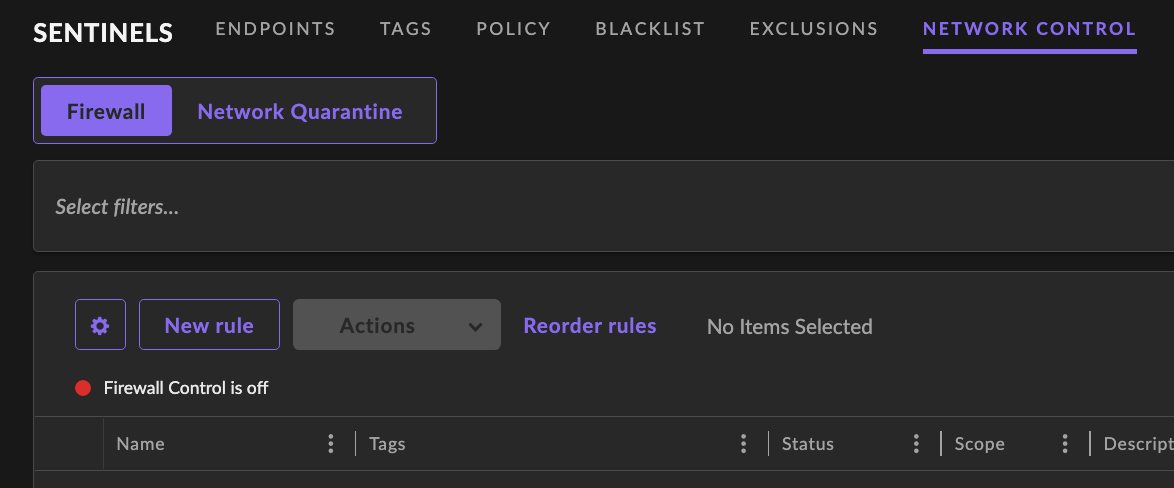The image size is (1174, 488).
Task: Open the Endpoints tab
Action: click(275, 29)
